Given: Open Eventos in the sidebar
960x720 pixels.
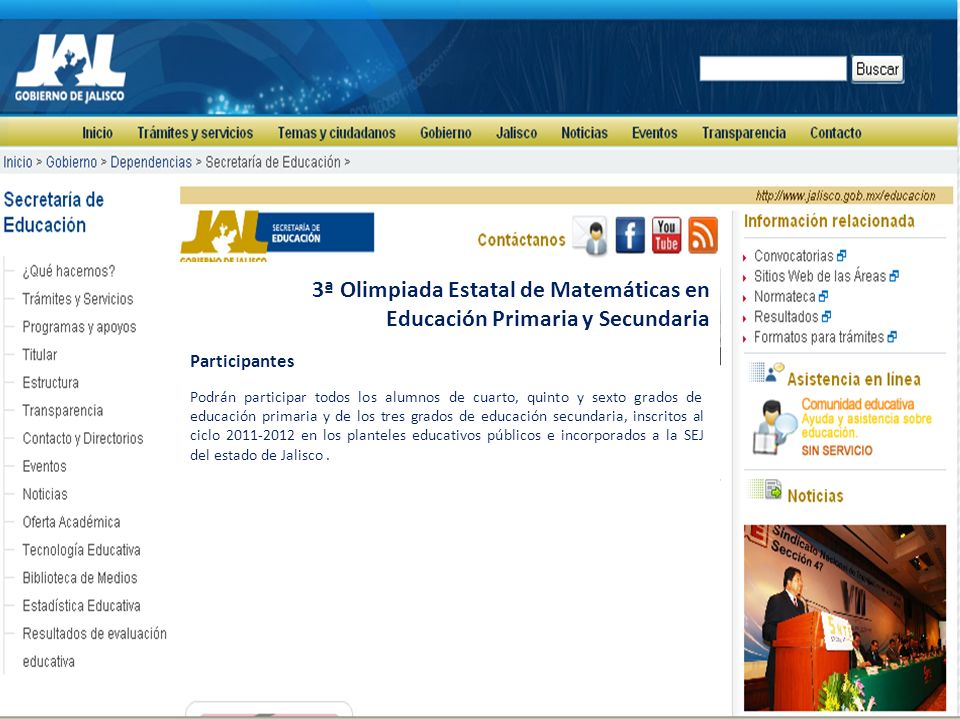Looking at the screenshot, I should [x=45, y=467].
